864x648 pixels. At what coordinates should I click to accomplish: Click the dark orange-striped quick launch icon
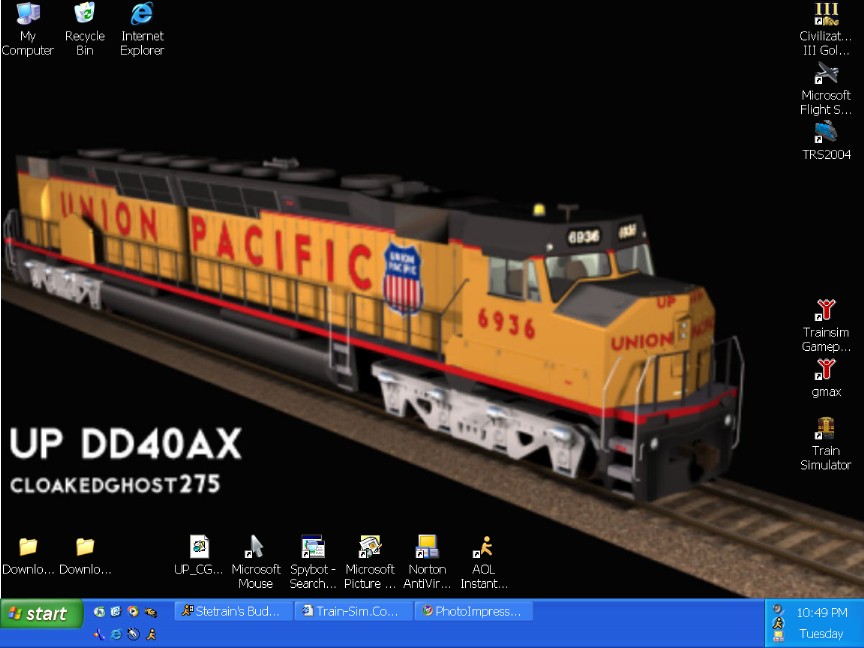point(150,612)
